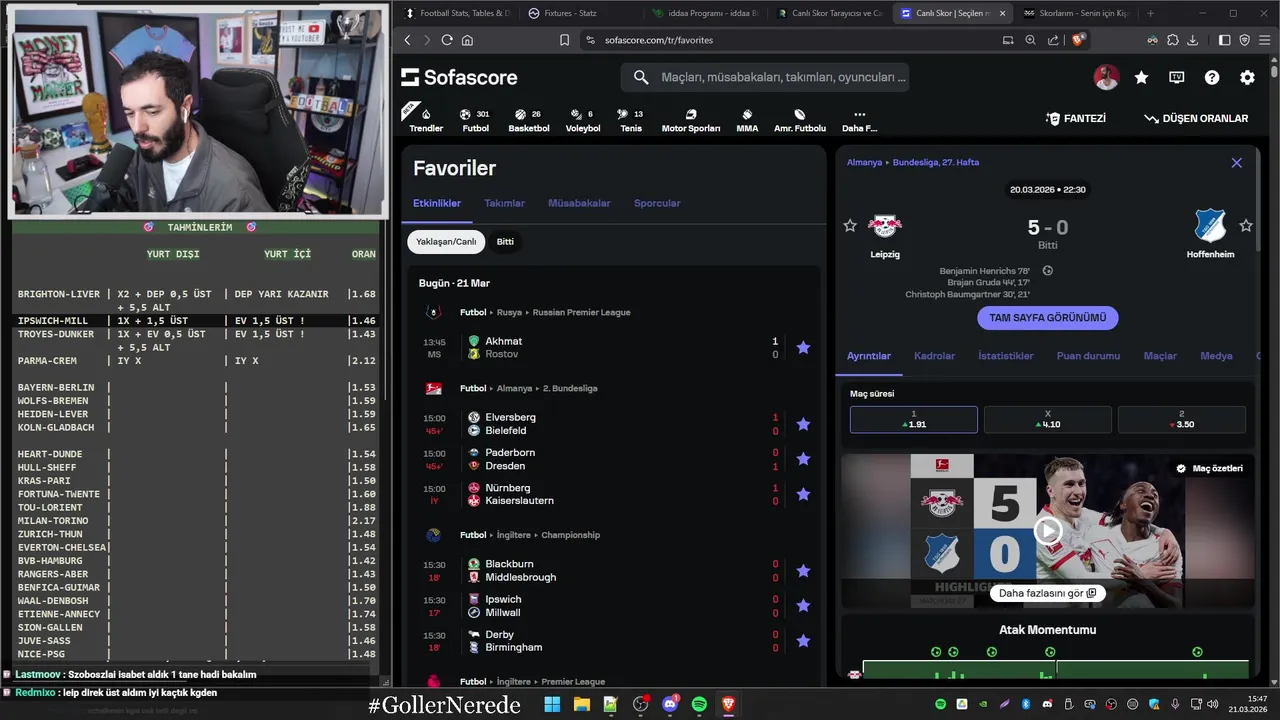Viewport: 1280px width, 720px height.
Task: Select draw odds 4.10
Action: [1047, 419]
